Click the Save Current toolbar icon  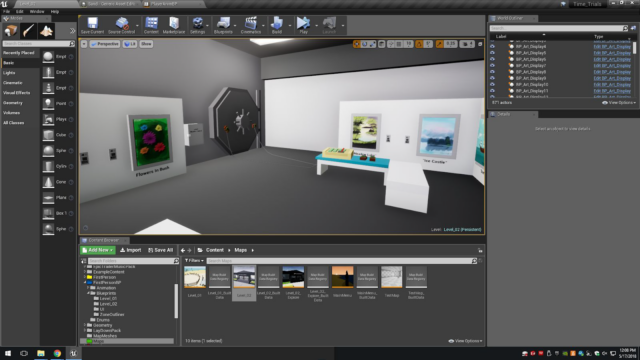[92, 25]
